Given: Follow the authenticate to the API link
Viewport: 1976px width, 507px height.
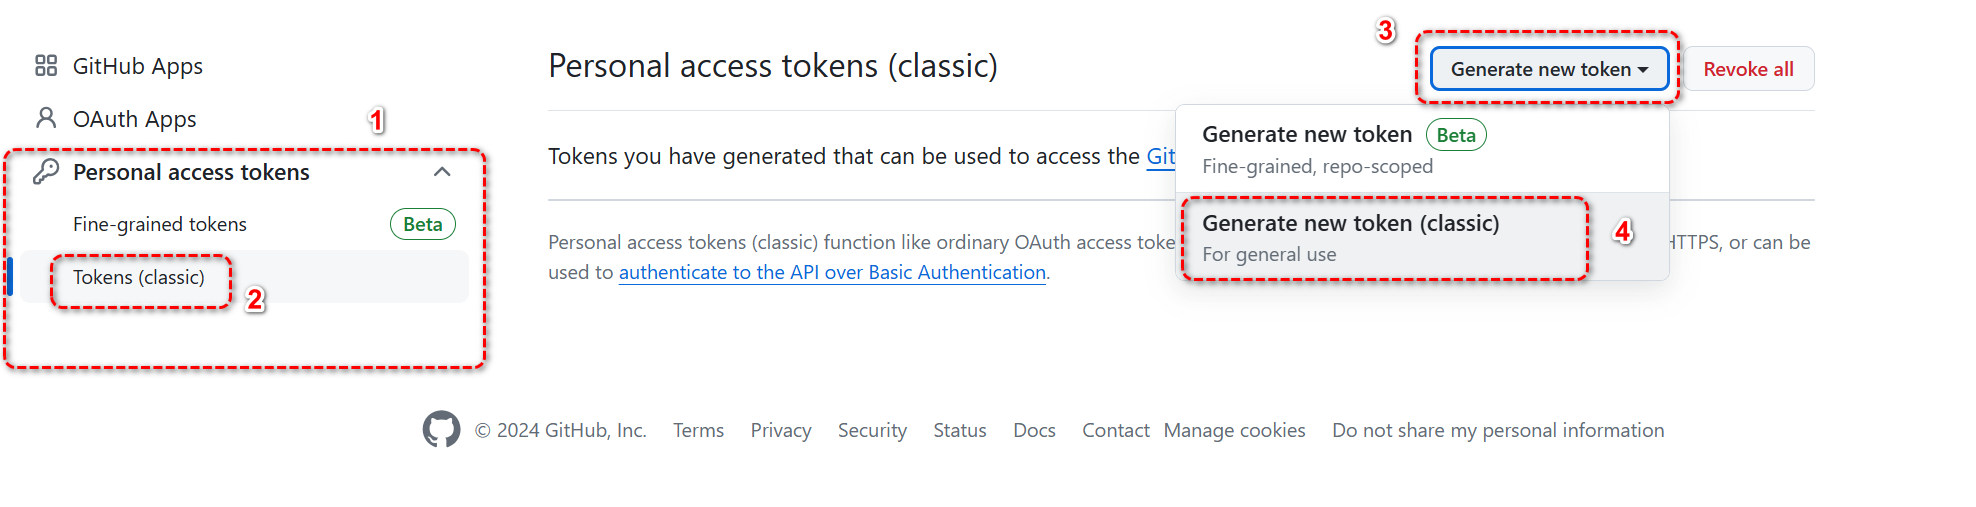Looking at the screenshot, I should (832, 272).
